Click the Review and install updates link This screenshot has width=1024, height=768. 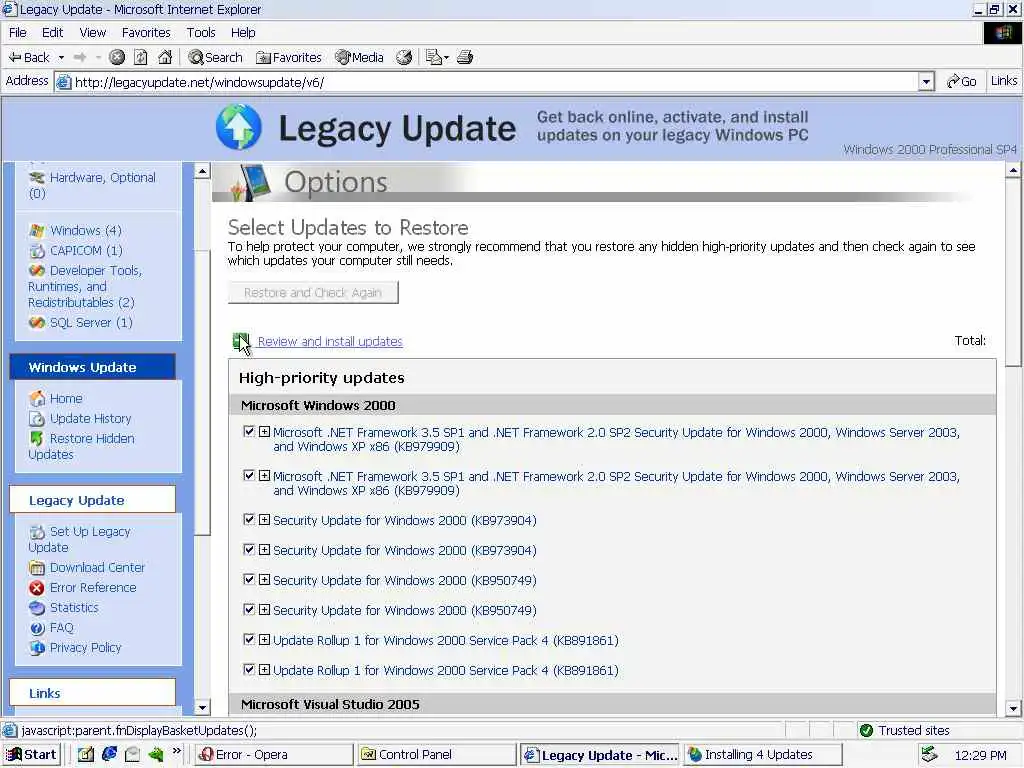[330, 342]
